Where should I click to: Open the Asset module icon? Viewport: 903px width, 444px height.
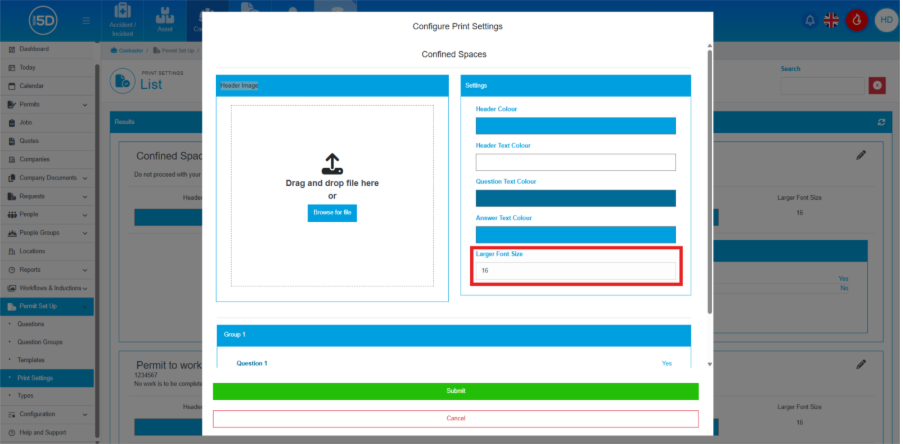tap(165, 20)
